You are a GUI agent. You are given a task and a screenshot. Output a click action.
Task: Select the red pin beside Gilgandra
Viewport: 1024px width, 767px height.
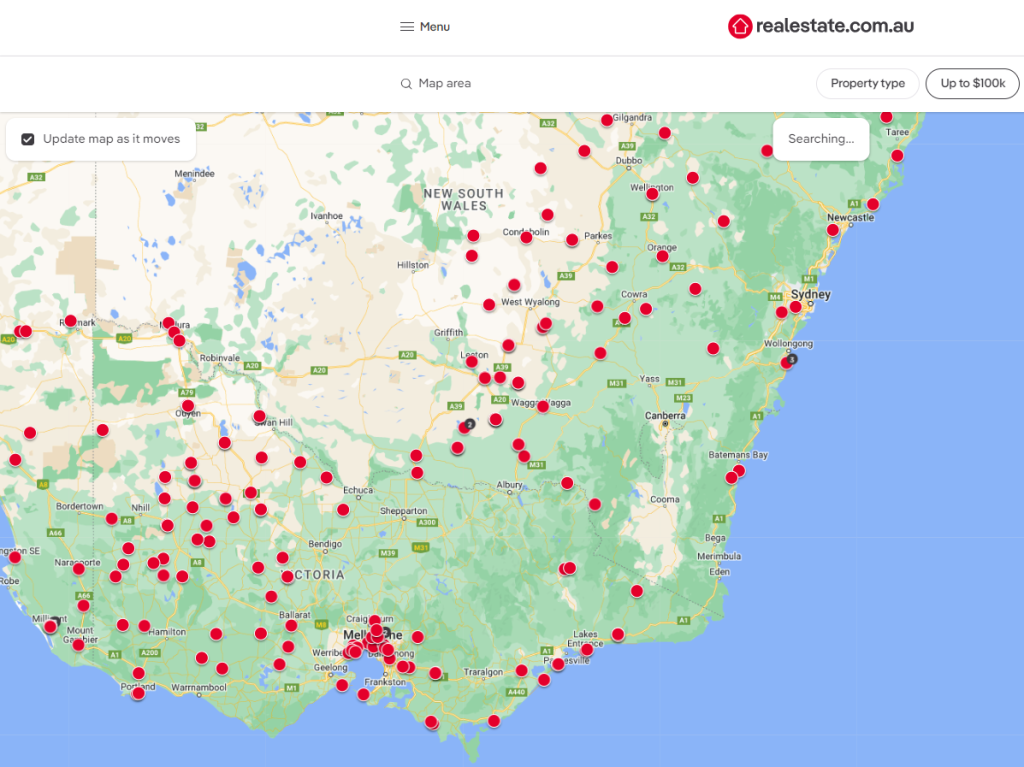point(607,120)
